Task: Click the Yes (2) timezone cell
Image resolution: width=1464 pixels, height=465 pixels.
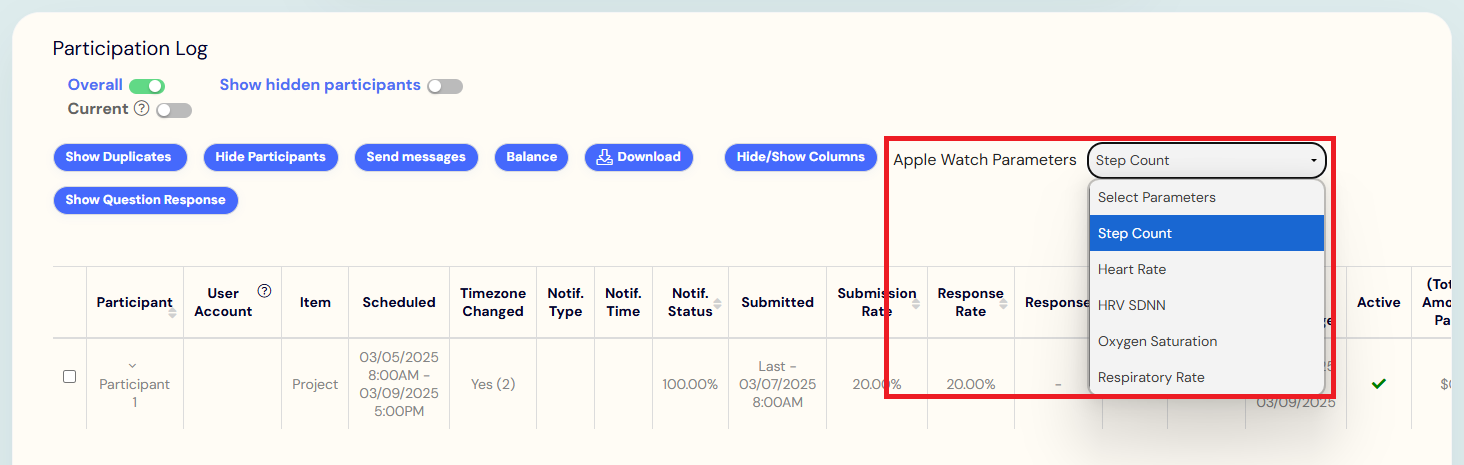Action: [492, 384]
